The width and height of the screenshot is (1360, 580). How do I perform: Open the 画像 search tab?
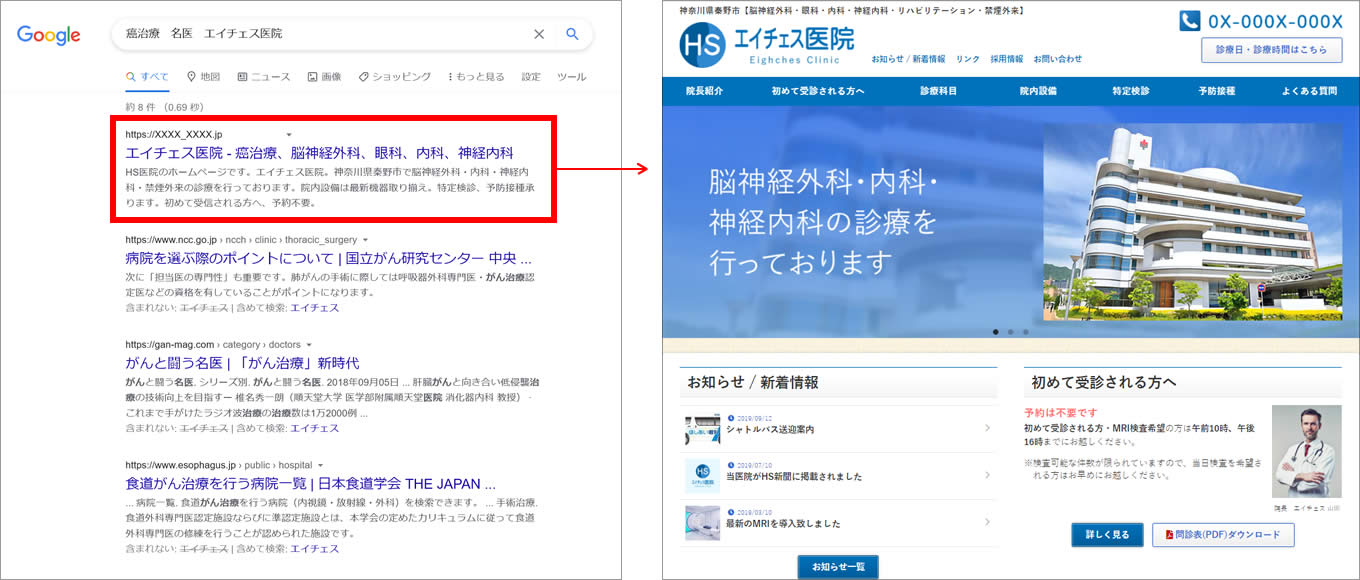point(324,77)
